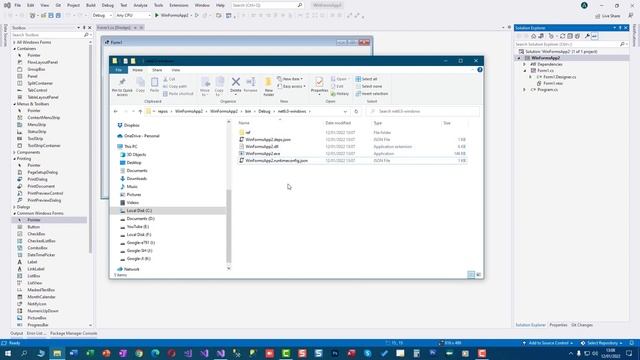This screenshot has height=360, width=640.
Task: Open Windows taskbar search
Action: click(x=24, y=353)
